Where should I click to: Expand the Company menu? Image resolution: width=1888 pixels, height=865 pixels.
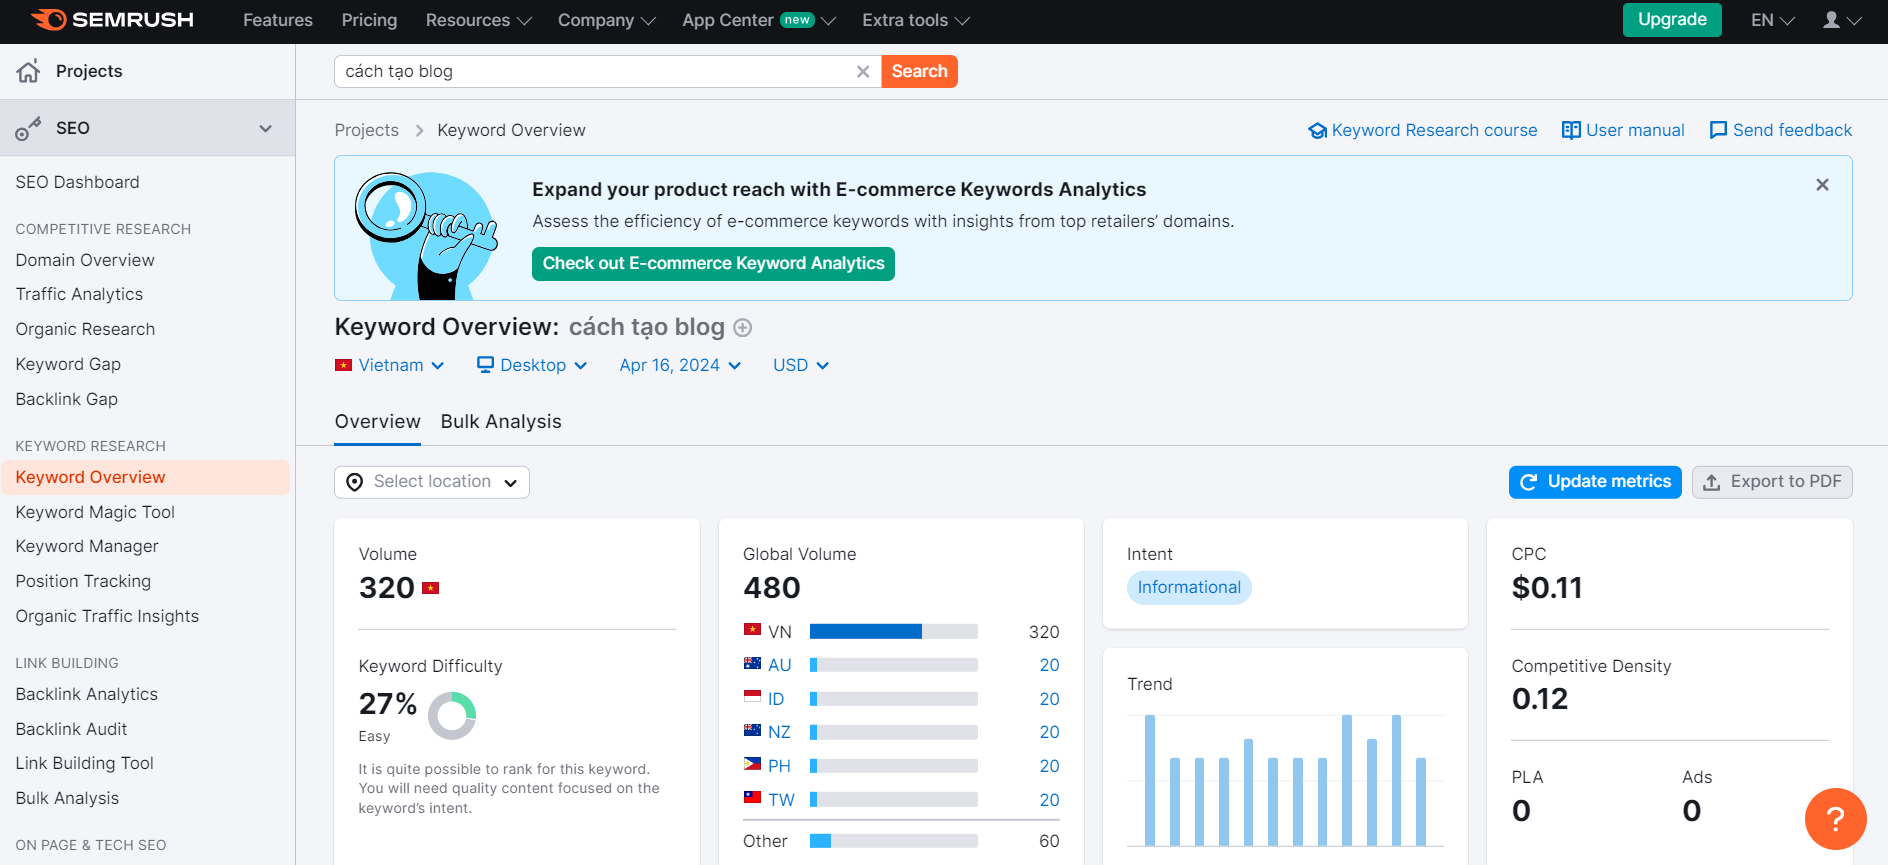[606, 20]
